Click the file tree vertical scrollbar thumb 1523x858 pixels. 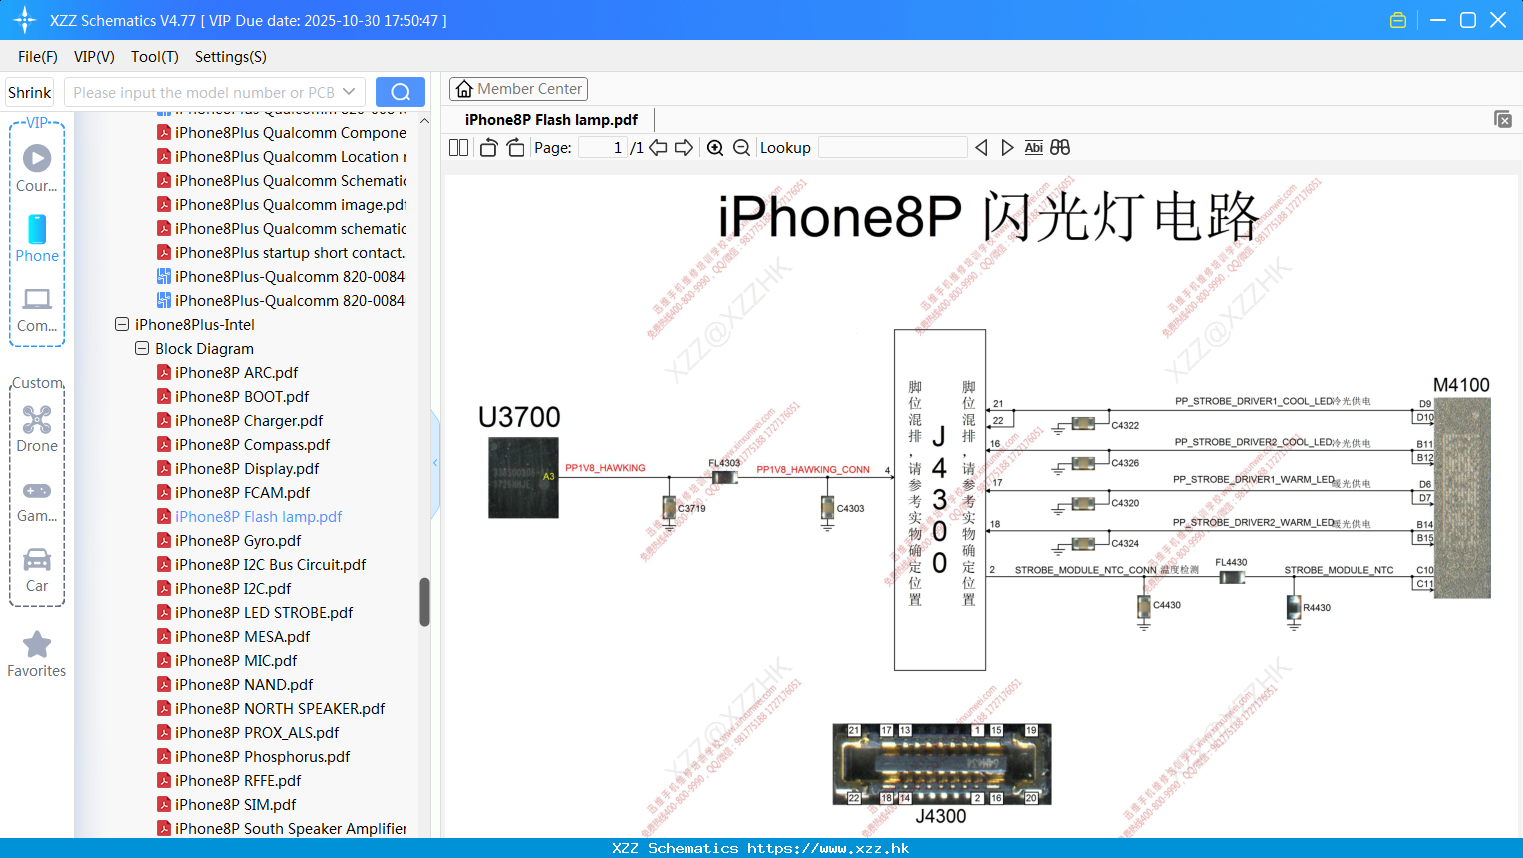pos(424,602)
